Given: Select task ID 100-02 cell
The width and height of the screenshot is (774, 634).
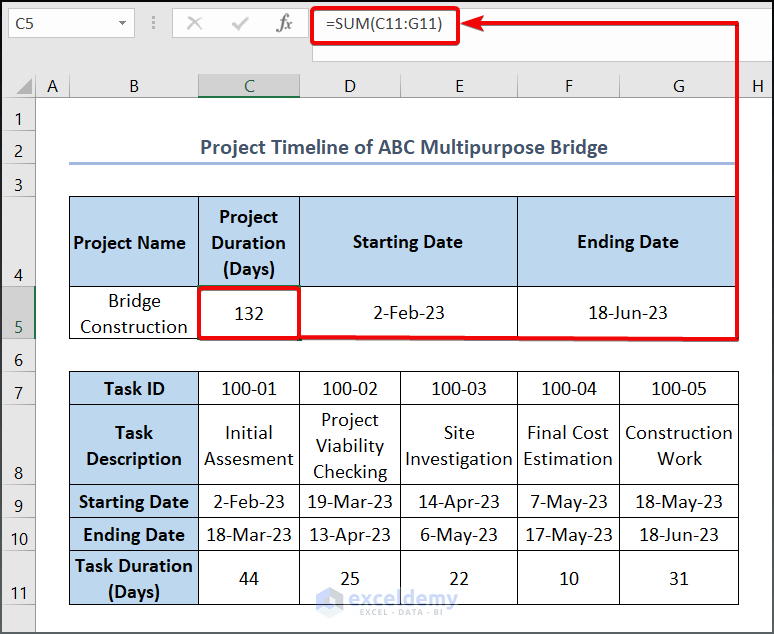Looking at the screenshot, I should [x=350, y=389].
